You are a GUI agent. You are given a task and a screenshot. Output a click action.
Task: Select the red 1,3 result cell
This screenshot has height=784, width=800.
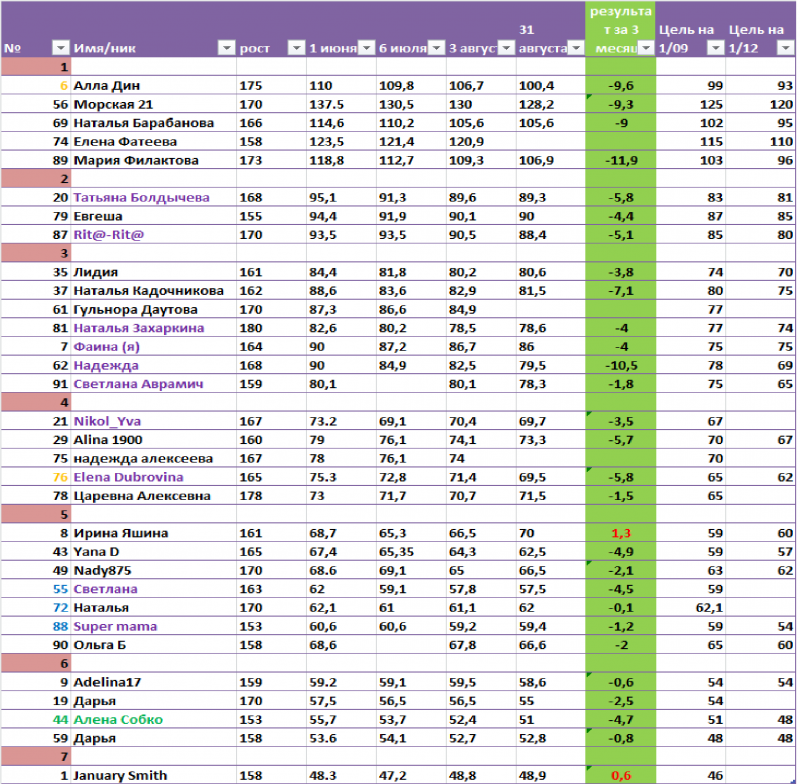click(618, 533)
